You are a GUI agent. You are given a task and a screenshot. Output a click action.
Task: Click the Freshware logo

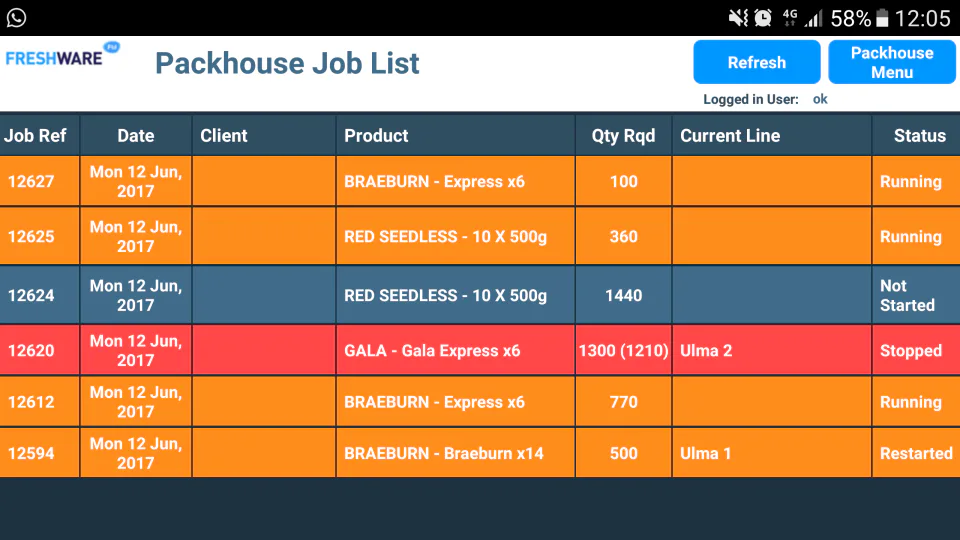[62, 56]
